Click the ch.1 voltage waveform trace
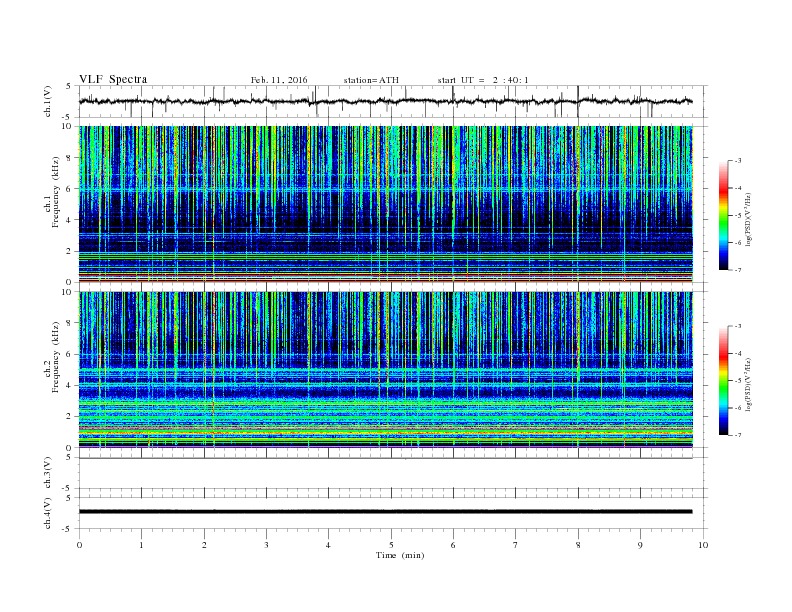The height and width of the screenshot is (612, 792). pyautogui.click(x=385, y=101)
